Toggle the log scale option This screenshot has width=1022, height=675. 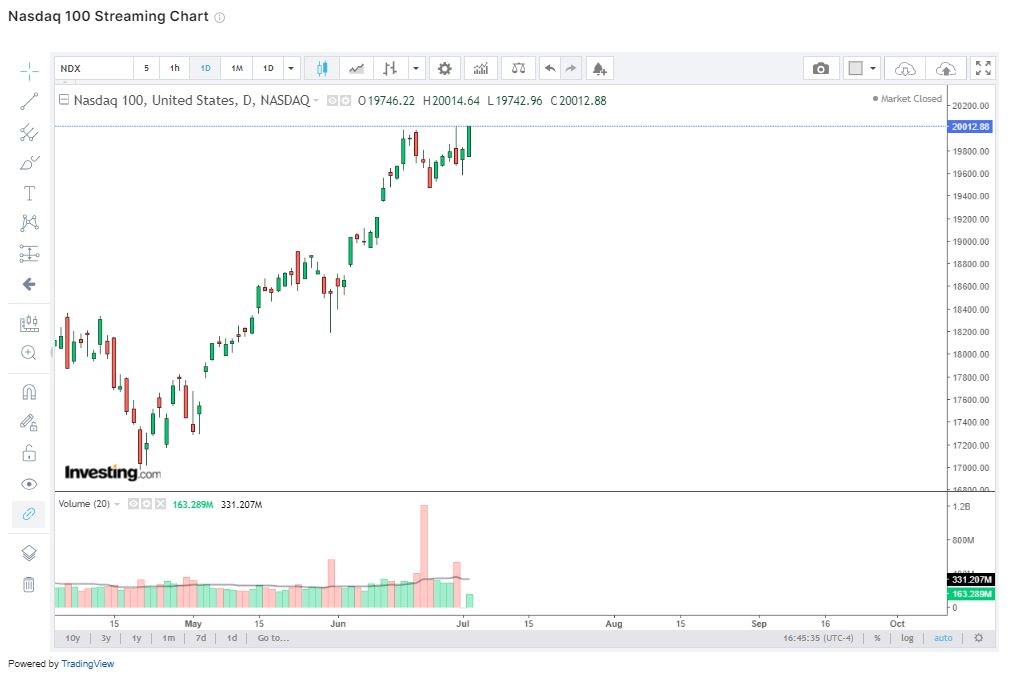pyautogui.click(x=907, y=638)
